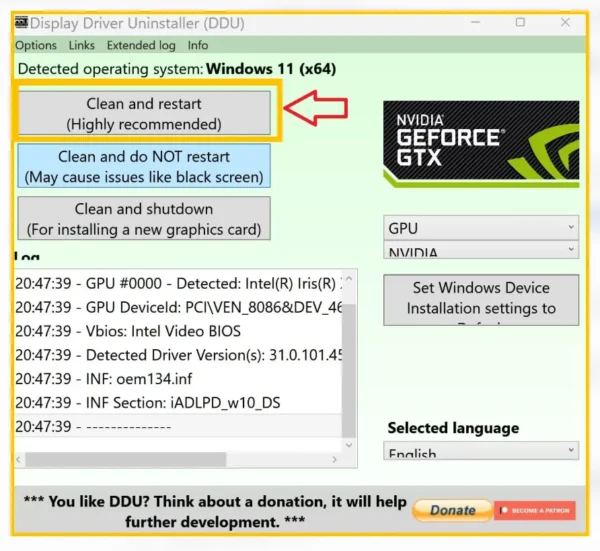Select log line 'INF Section: iADLPD_w10_DS'
Screen dimensions: 600x551
[178, 403]
